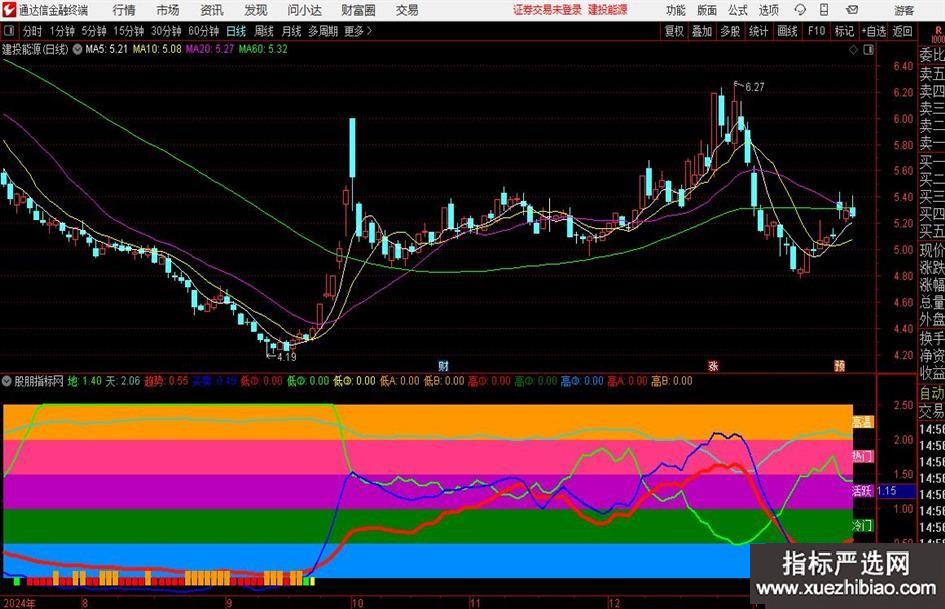Click the 建投能源(日线) chart title
The image size is (945, 609).
(35, 49)
